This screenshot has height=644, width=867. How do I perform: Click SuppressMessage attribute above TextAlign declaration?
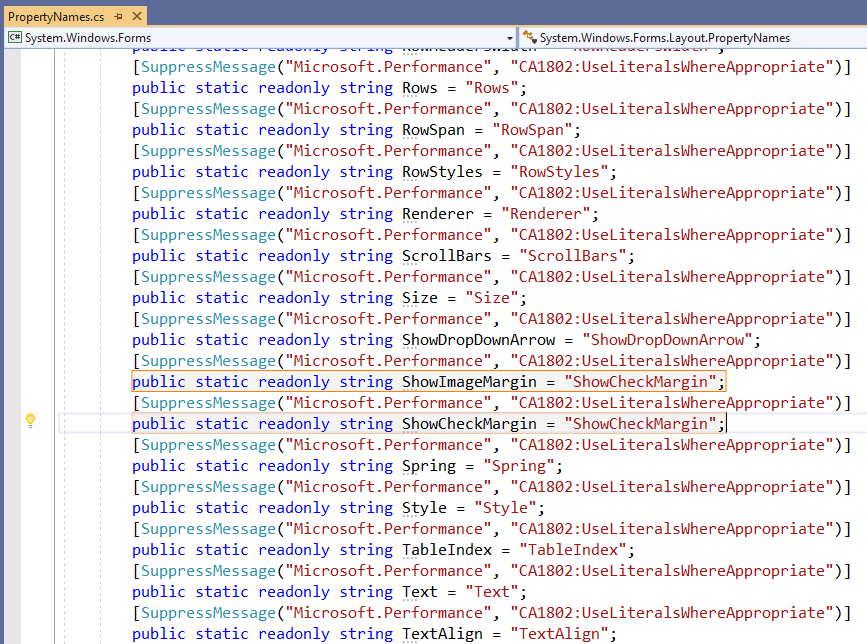coord(208,612)
